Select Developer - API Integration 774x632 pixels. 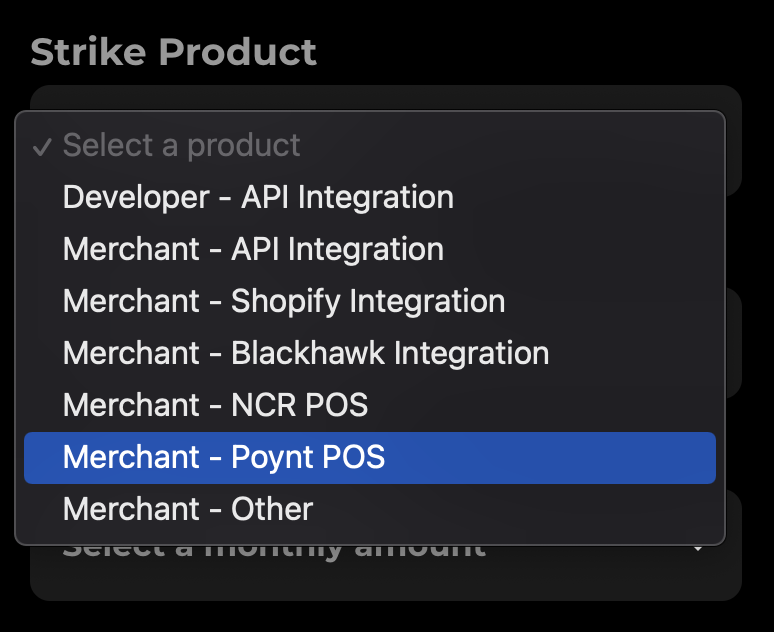(x=370, y=197)
